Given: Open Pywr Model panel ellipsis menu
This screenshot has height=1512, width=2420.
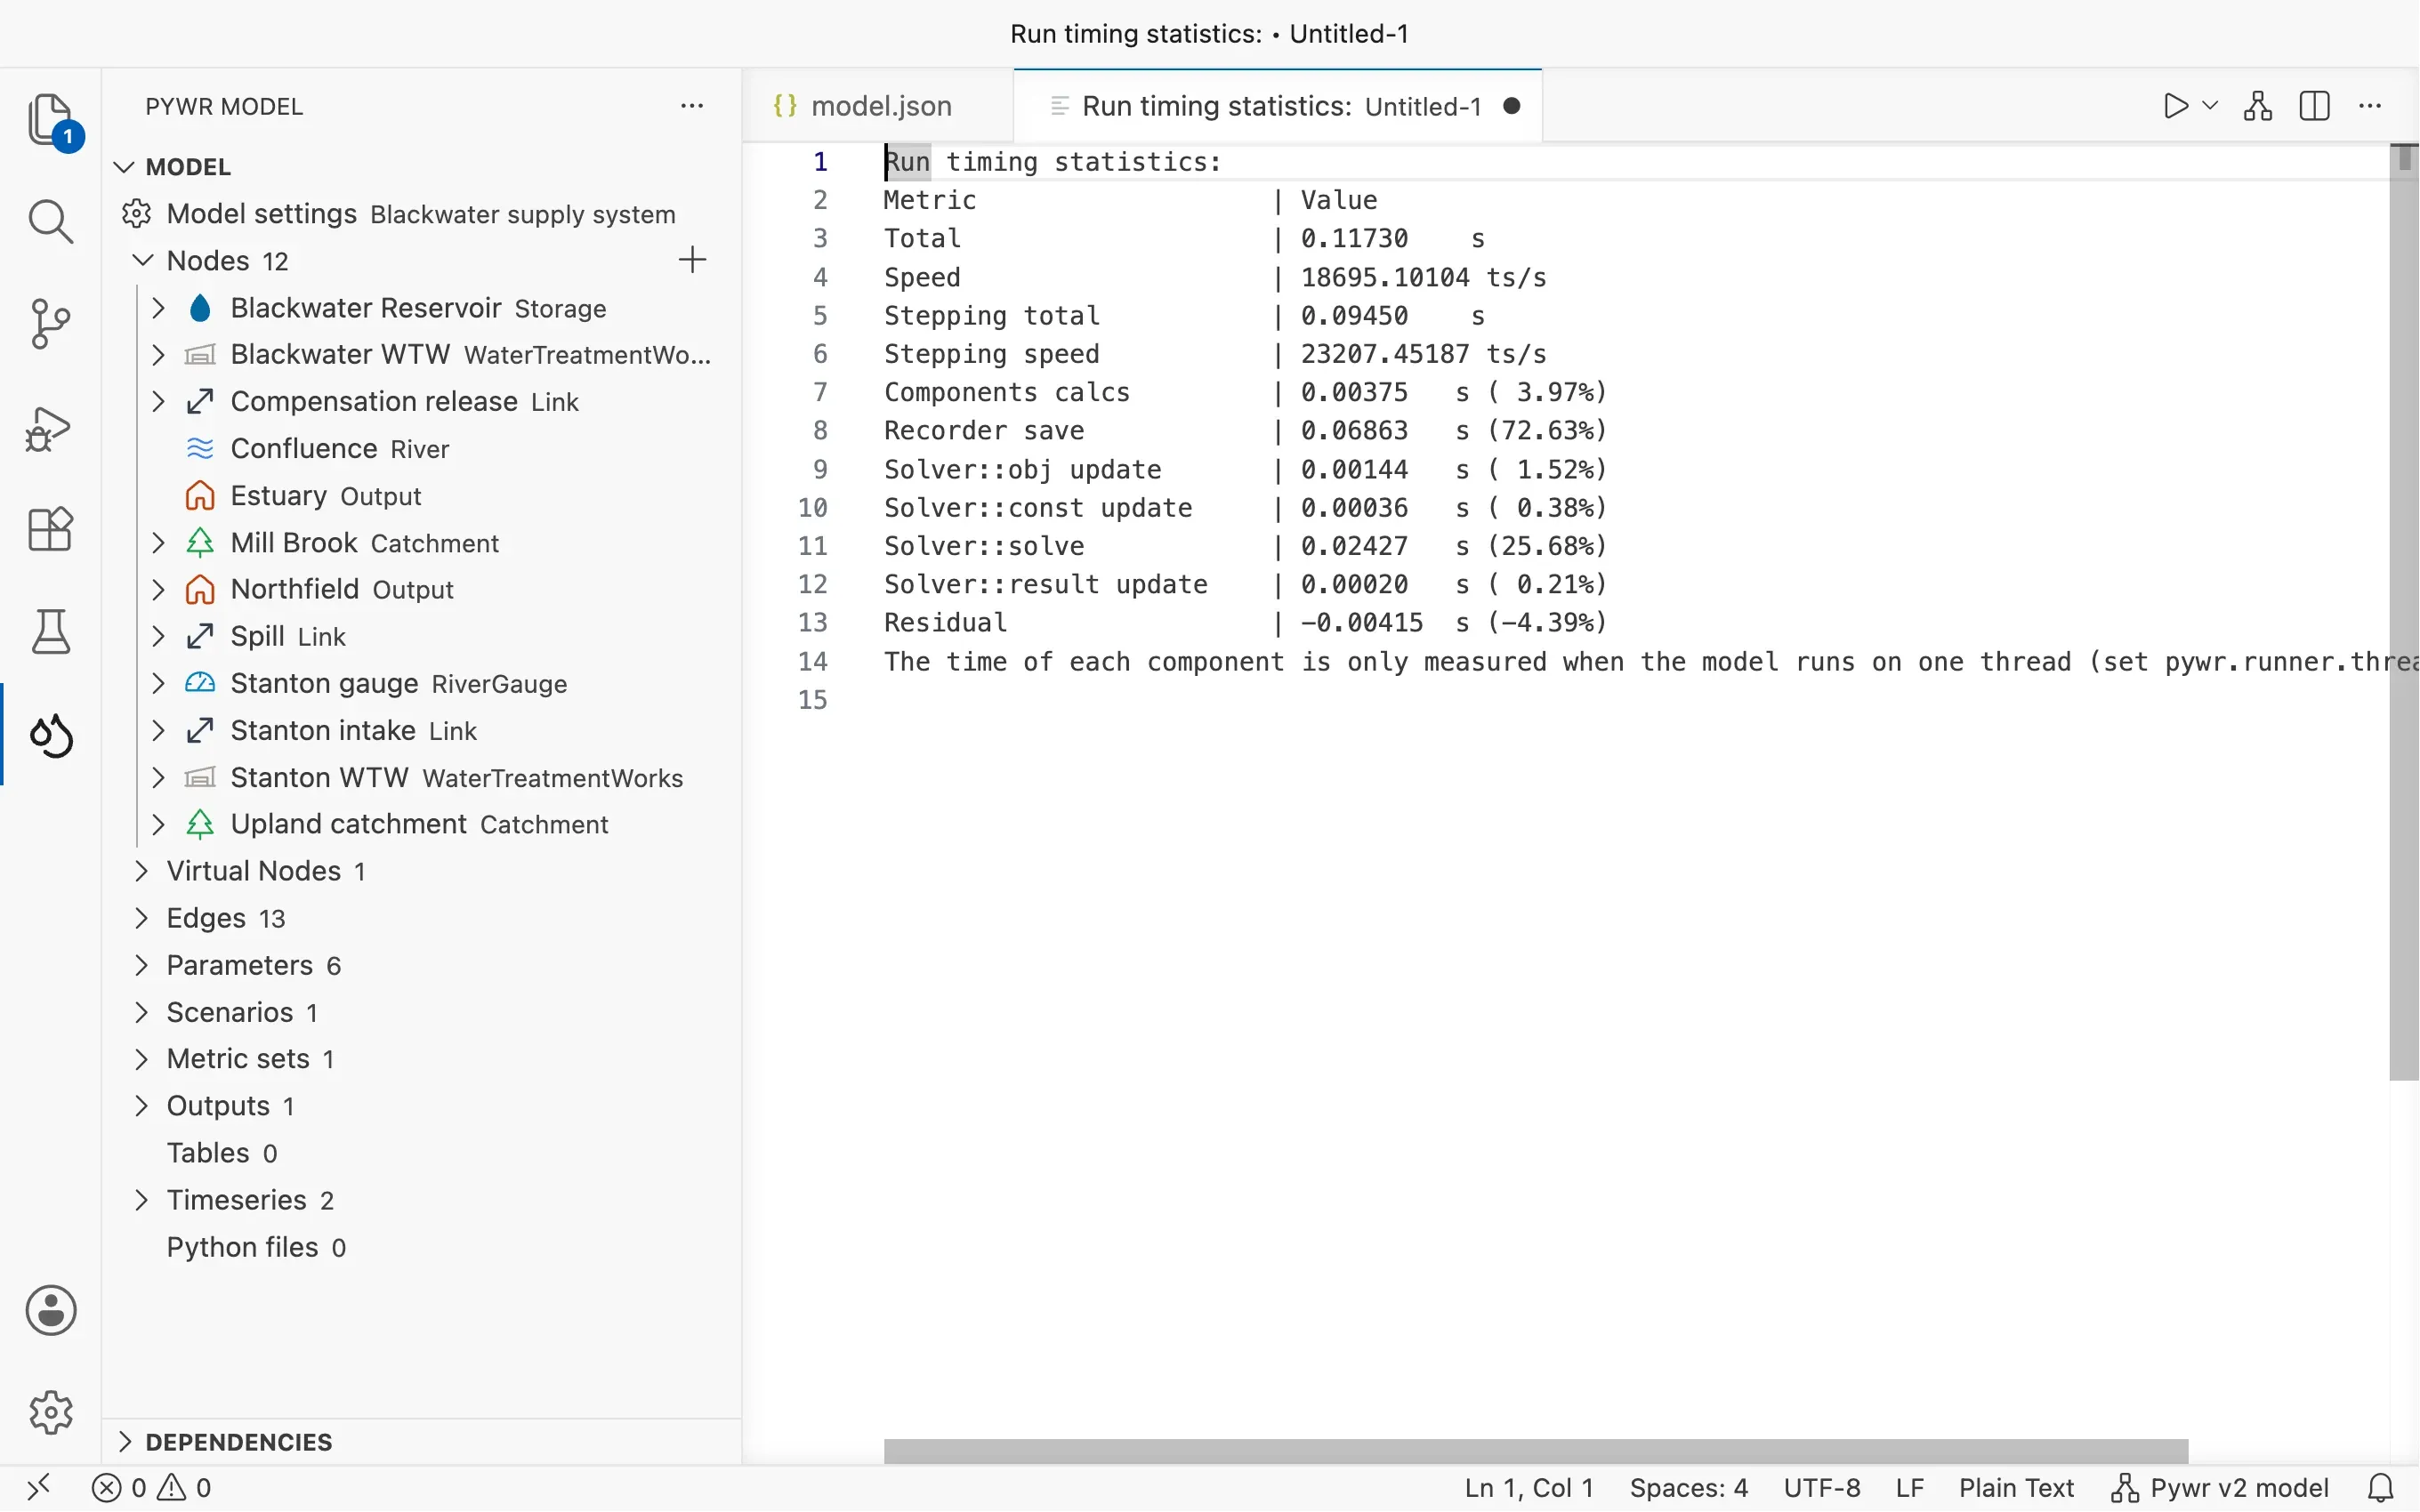Looking at the screenshot, I should click(x=692, y=106).
